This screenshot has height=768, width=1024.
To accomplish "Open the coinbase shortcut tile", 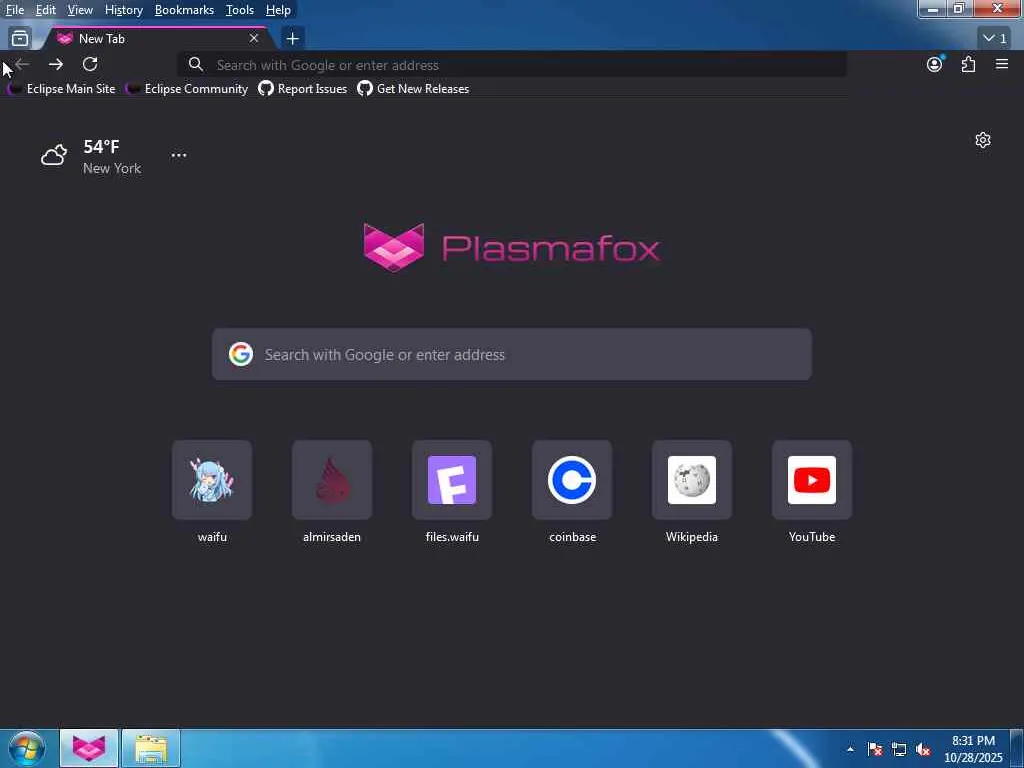I will (x=572, y=480).
